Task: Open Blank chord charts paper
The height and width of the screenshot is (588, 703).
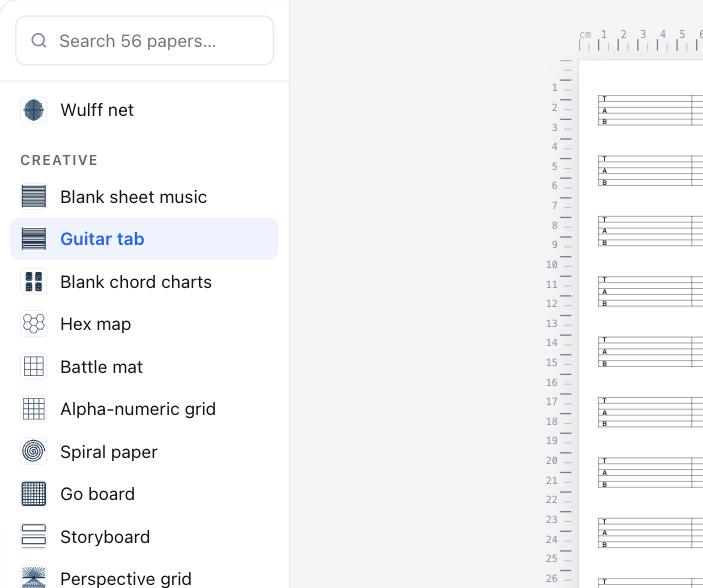Action: [x=144, y=282]
